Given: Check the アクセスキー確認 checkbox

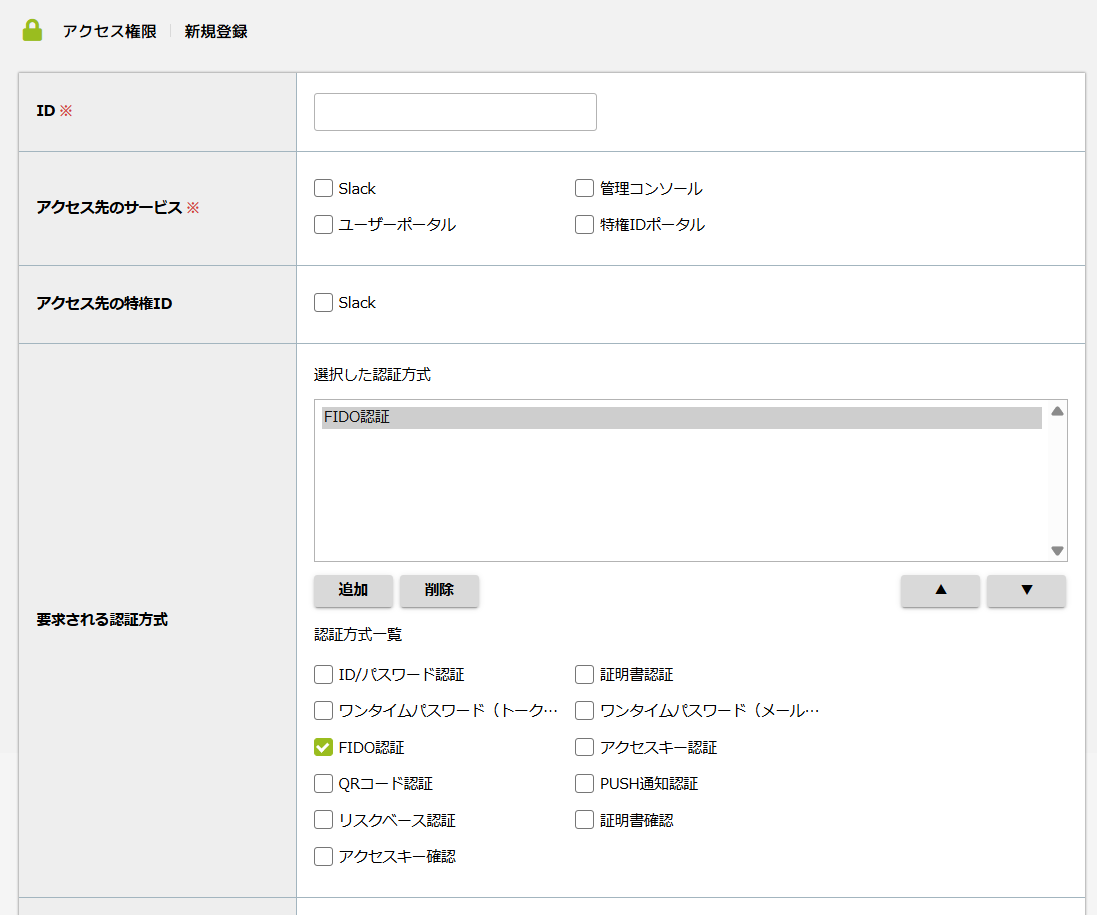Looking at the screenshot, I should point(323,856).
